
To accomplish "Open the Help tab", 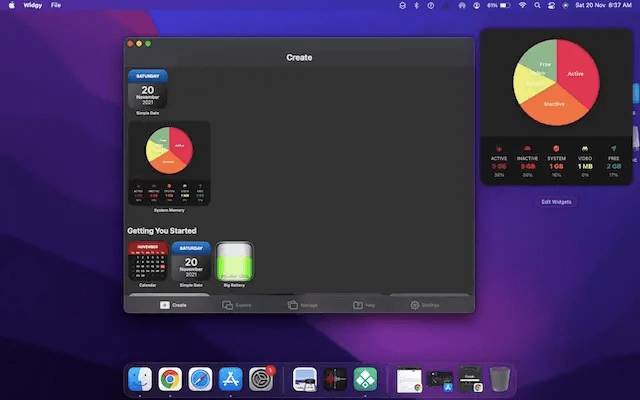I will coord(364,304).
